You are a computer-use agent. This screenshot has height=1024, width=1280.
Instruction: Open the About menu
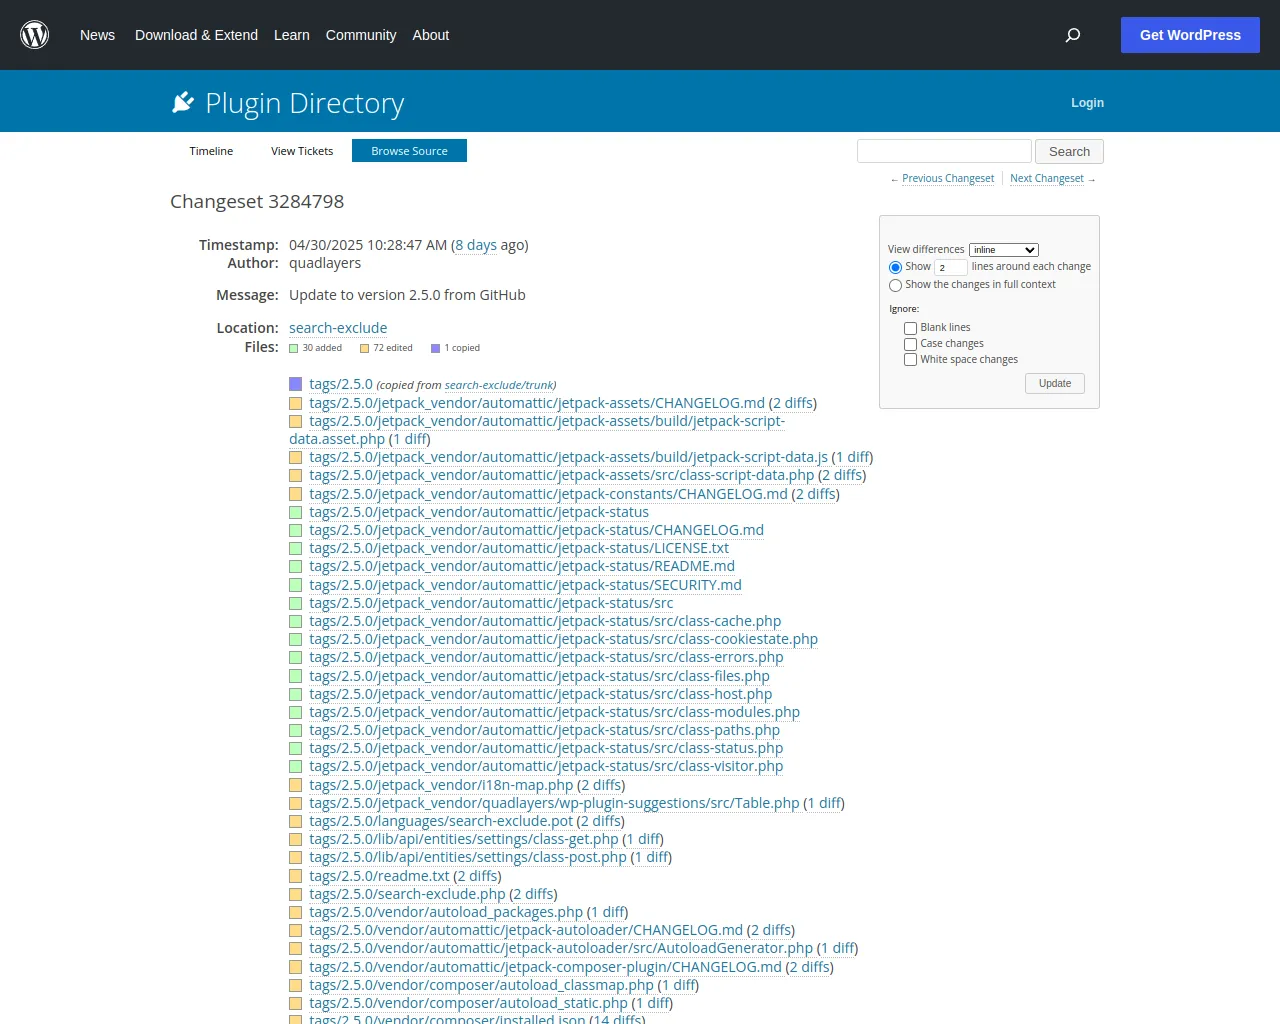431,35
